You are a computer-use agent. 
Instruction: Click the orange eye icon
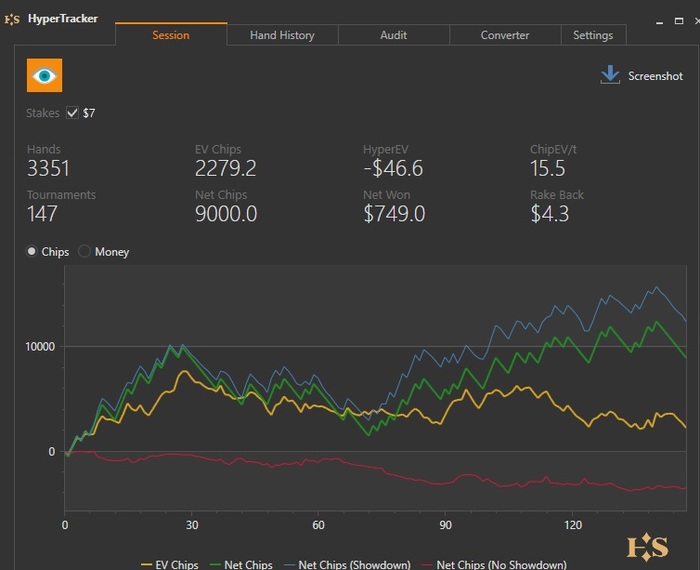44,76
